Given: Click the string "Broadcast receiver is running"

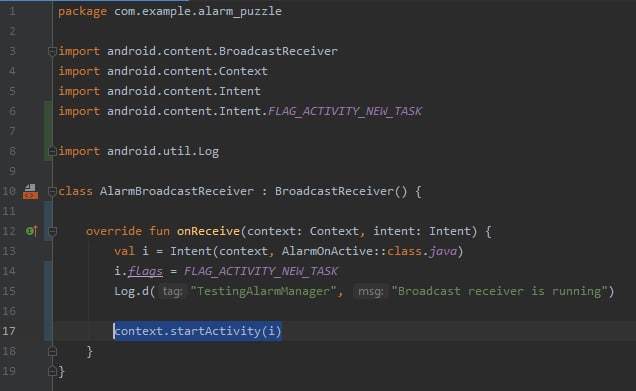Looking at the screenshot, I should pyautogui.click(x=499, y=291).
